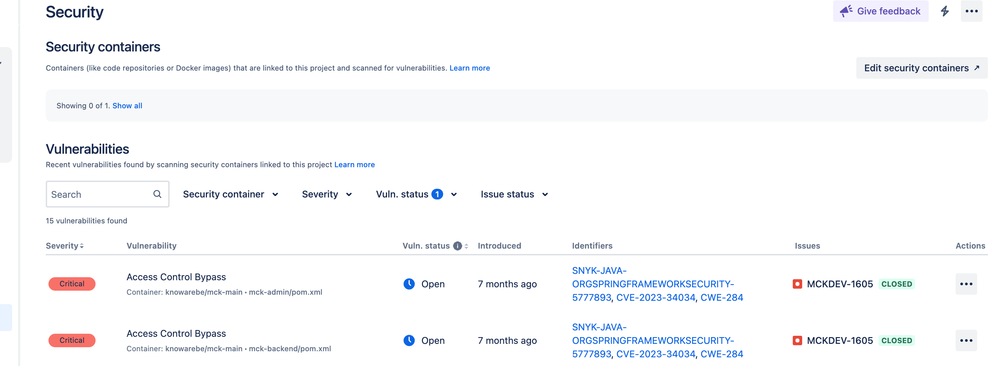Viewport: 998px width, 366px height.
Task: Click the megaphone Give feedback button
Action: click(880, 11)
